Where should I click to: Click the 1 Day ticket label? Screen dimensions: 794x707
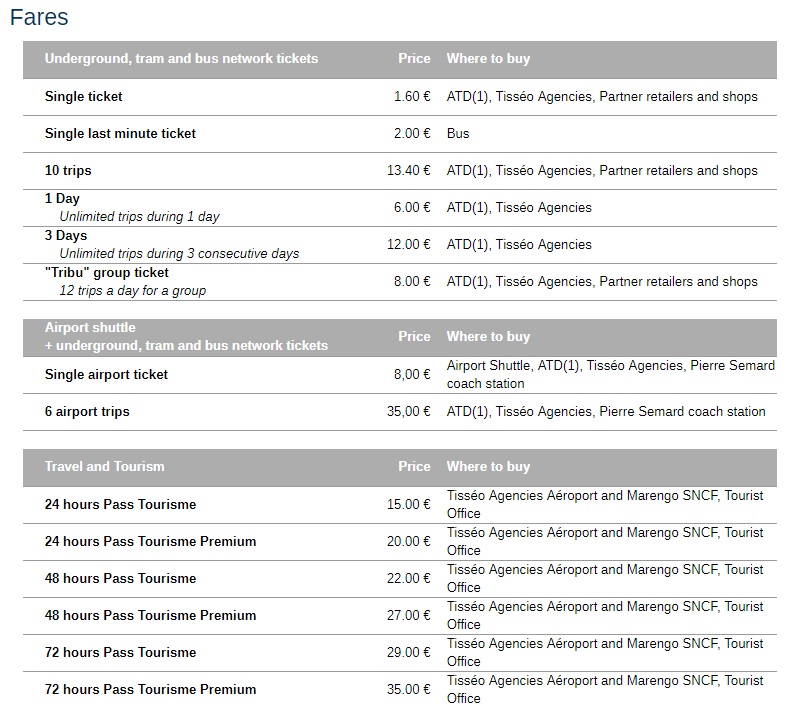coord(62,199)
